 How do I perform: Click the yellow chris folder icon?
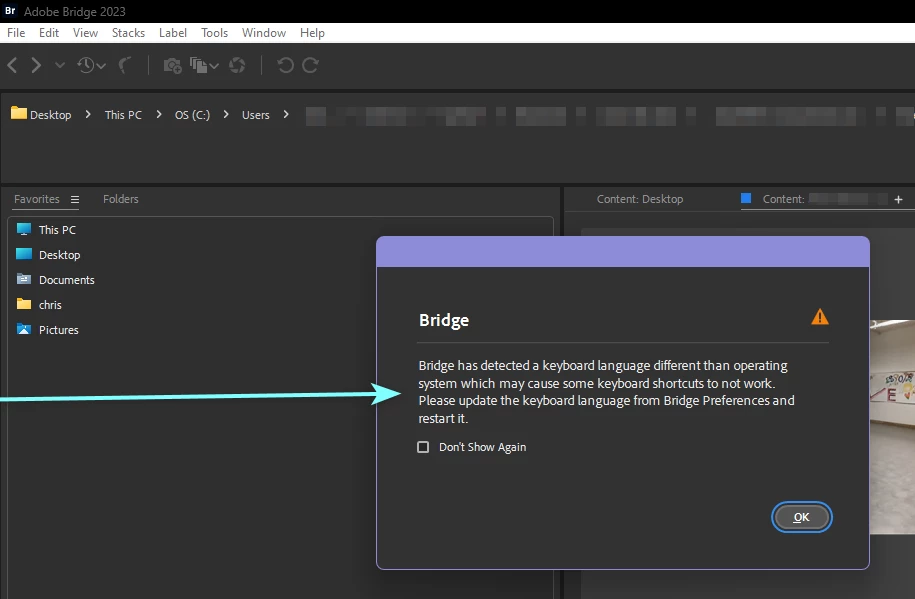tap(24, 304)
